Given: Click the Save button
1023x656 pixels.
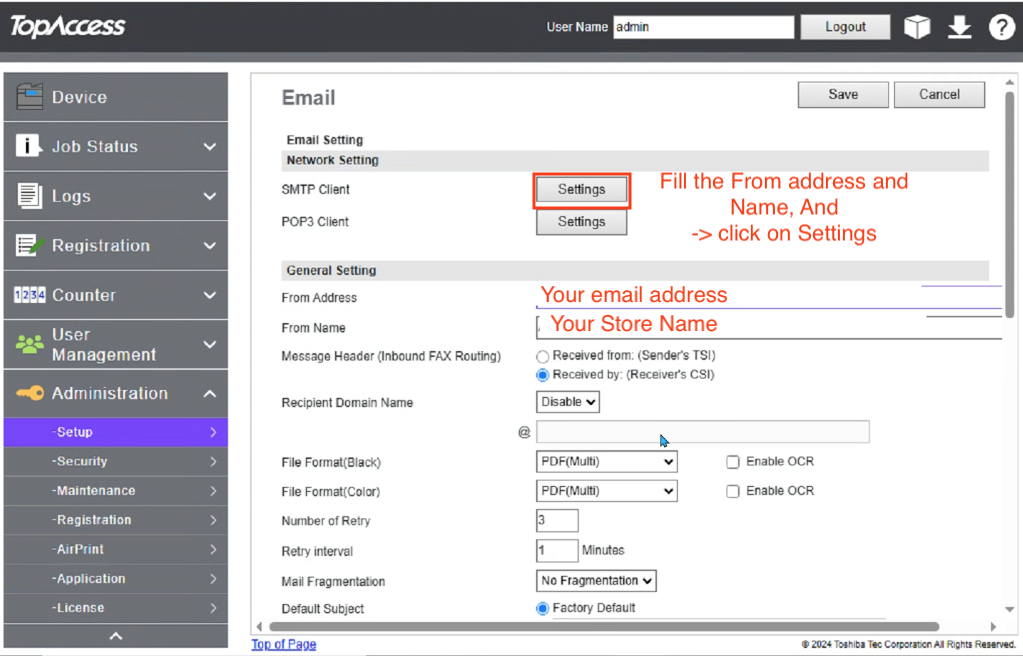Looking at the screenshot, I should [x=842, y=94].
